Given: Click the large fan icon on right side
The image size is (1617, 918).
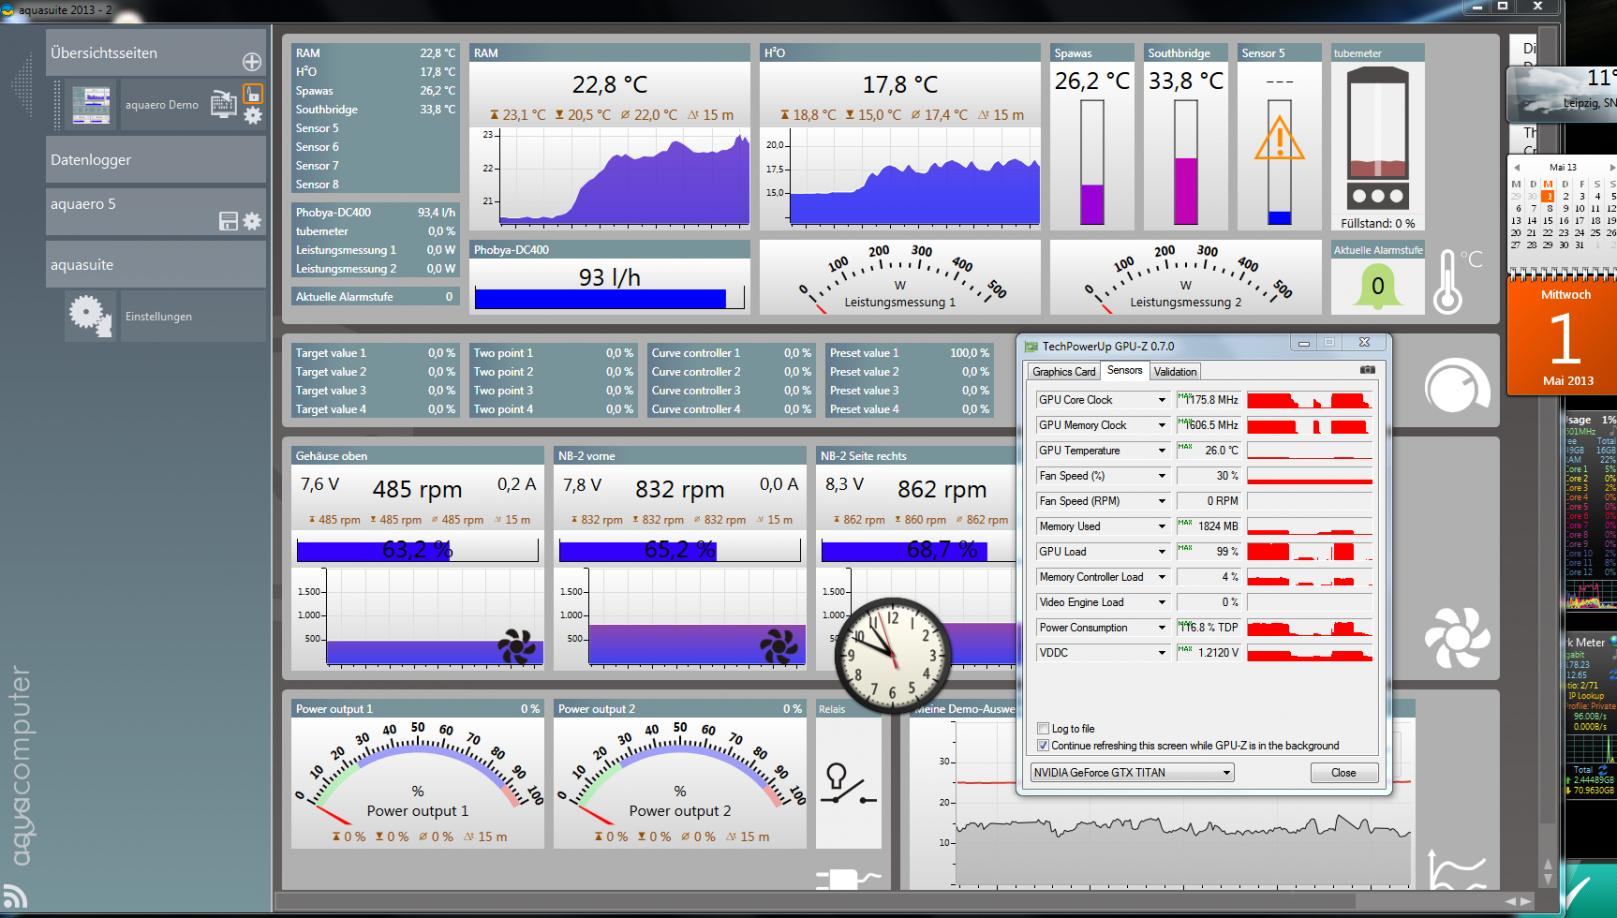Looking at the screenshot, I should [x=1457, y=637].
